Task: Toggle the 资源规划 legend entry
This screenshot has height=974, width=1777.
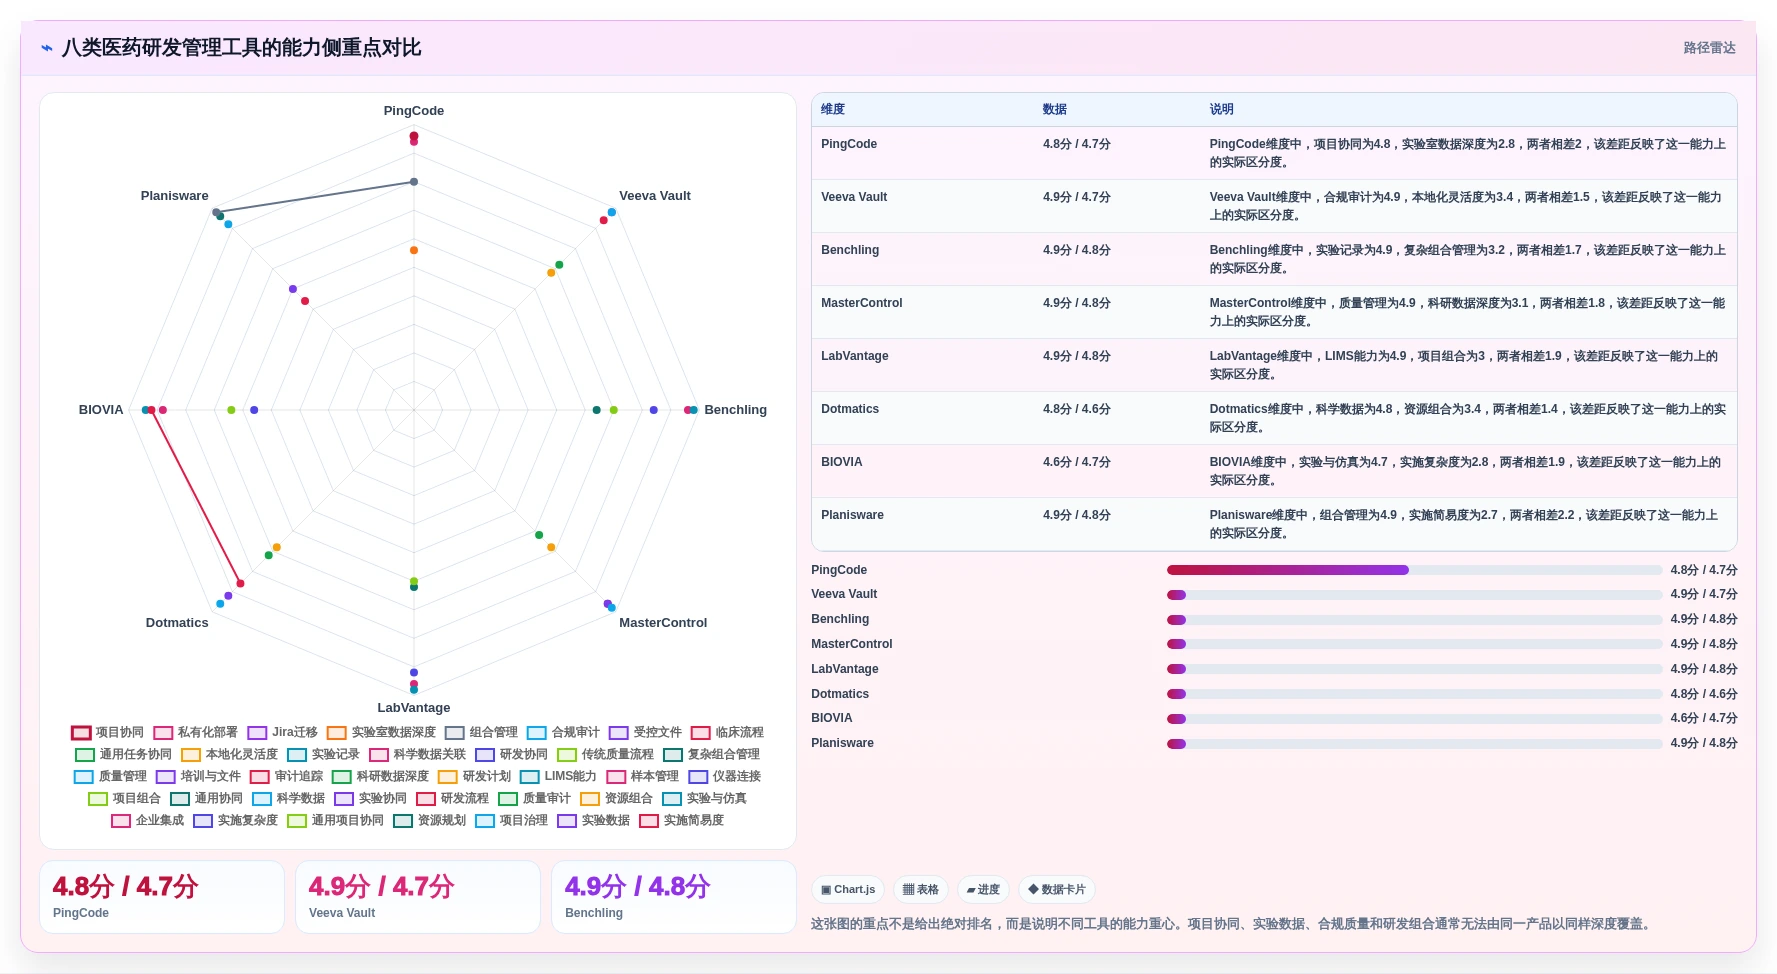Action: click(x=430, y=821)
